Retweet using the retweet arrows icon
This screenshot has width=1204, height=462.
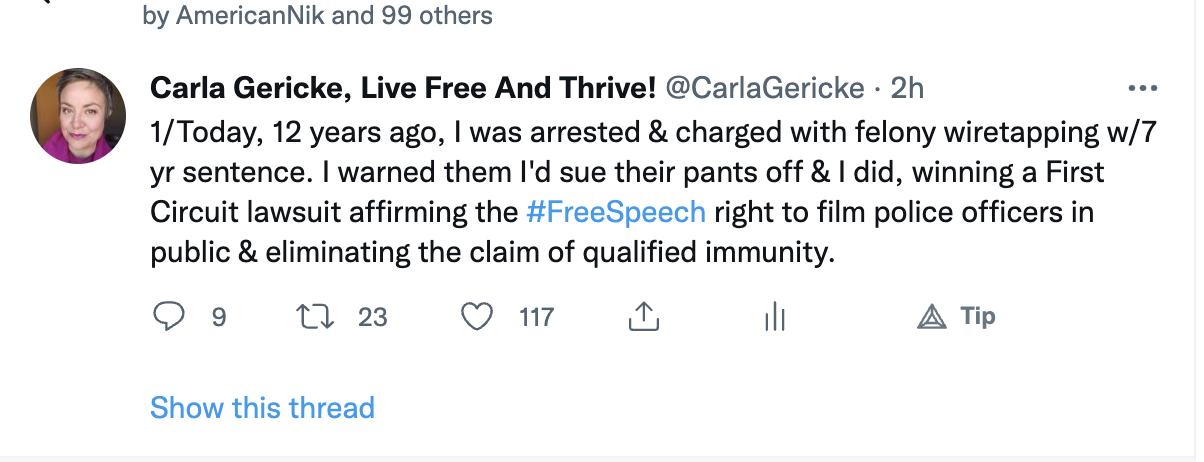click(x=316, y=317)
